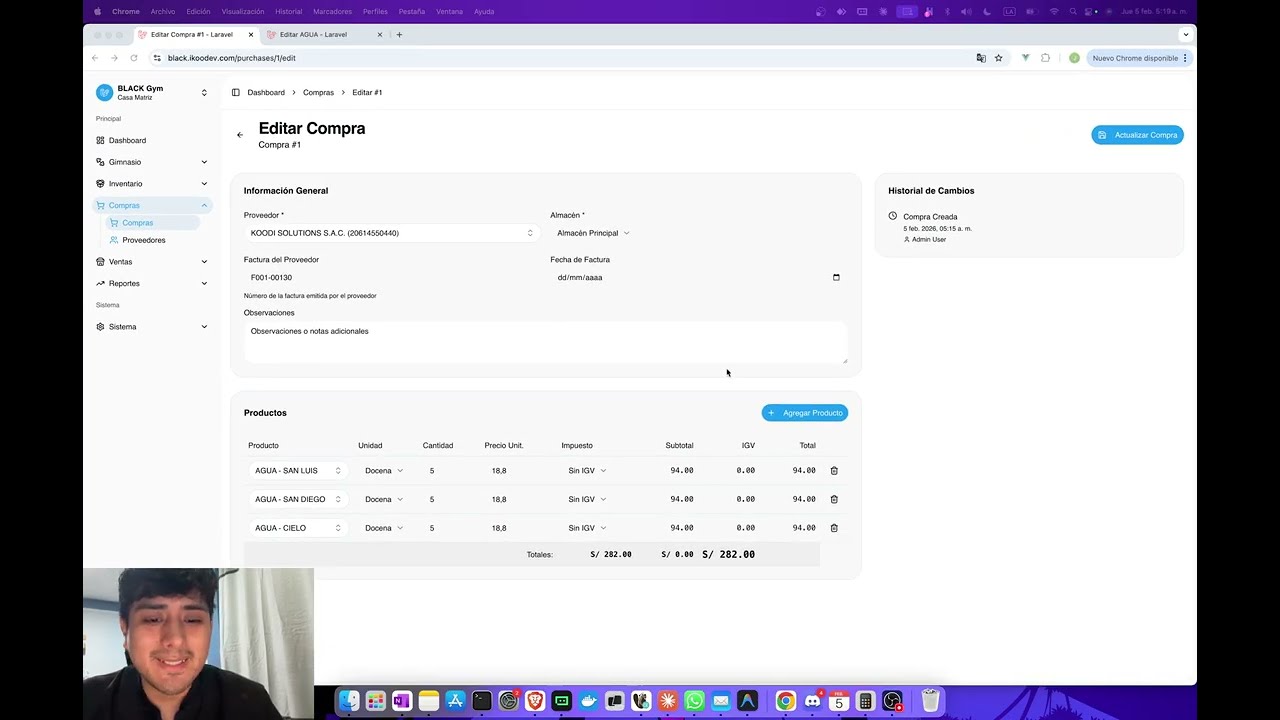Click the Vue devtools extension icon
The height and width of the screenshot is (720, 1280).
pyautogui.click(x=1025, y=58)
